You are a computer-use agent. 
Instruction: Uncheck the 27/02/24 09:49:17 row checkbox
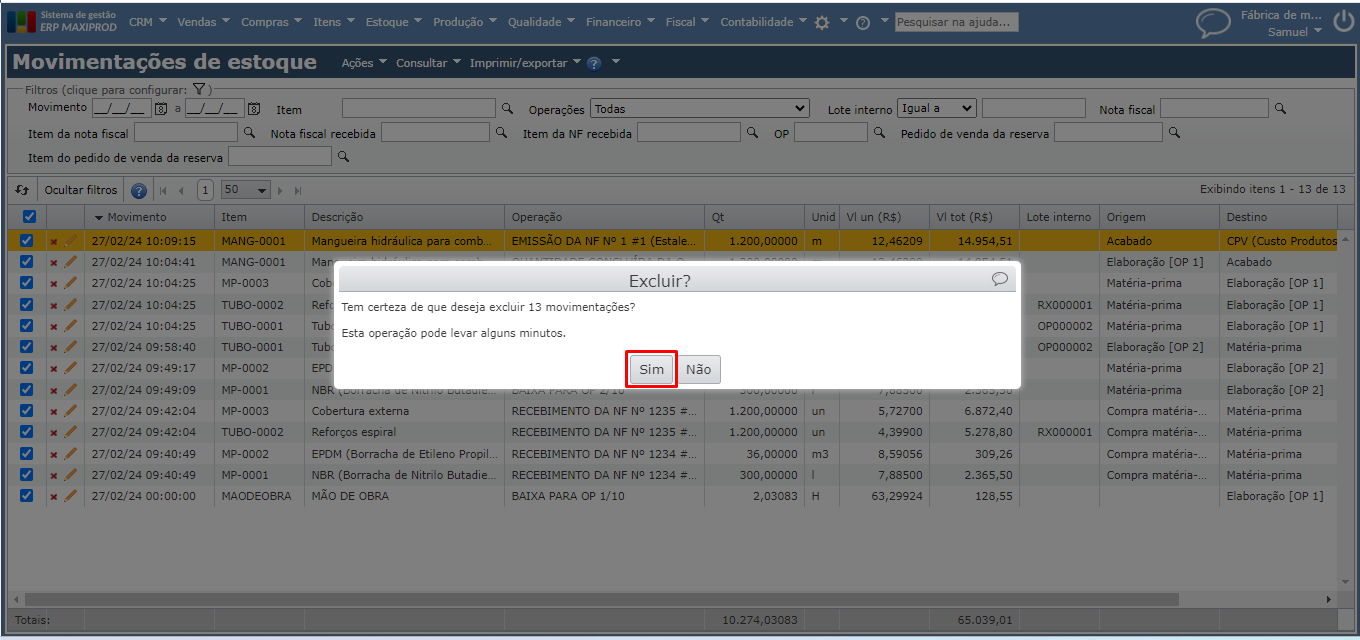(27, 368)
